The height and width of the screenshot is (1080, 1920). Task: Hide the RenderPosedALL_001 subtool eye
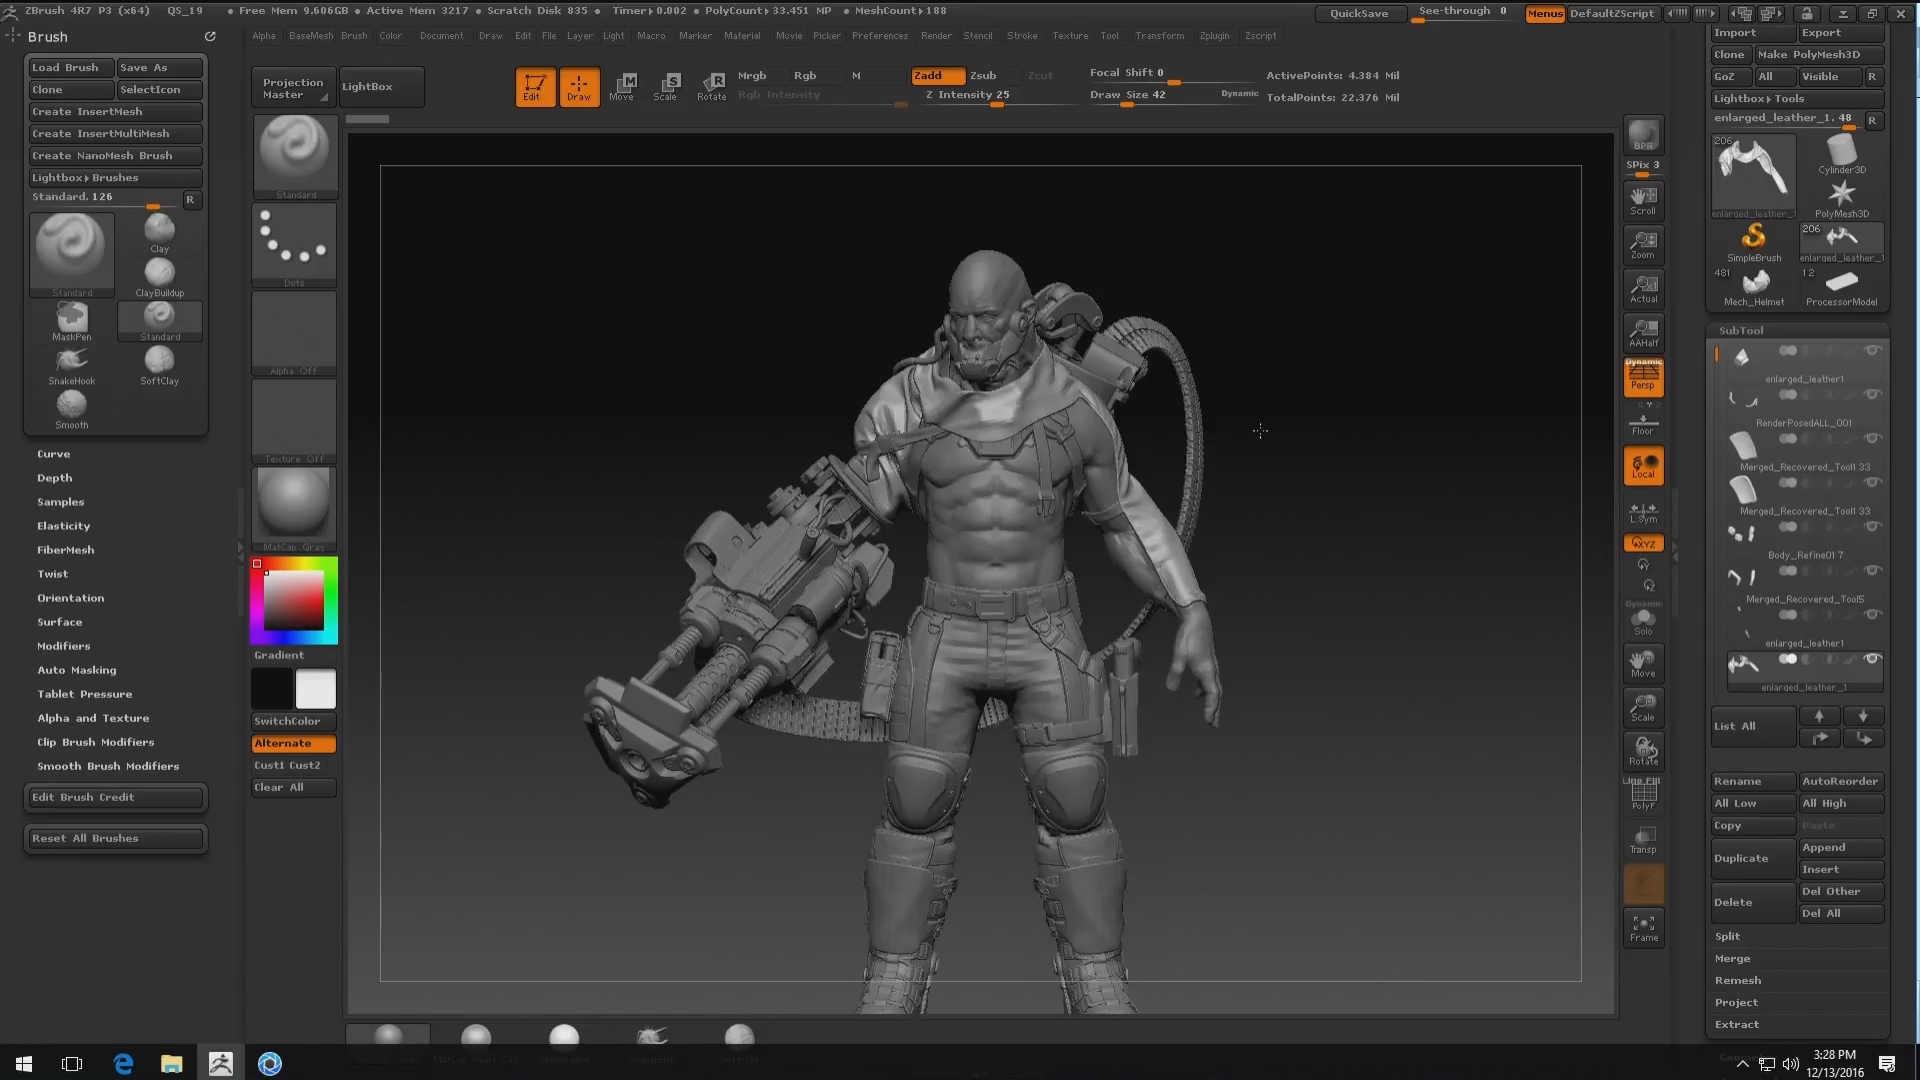coord(1872,394)
